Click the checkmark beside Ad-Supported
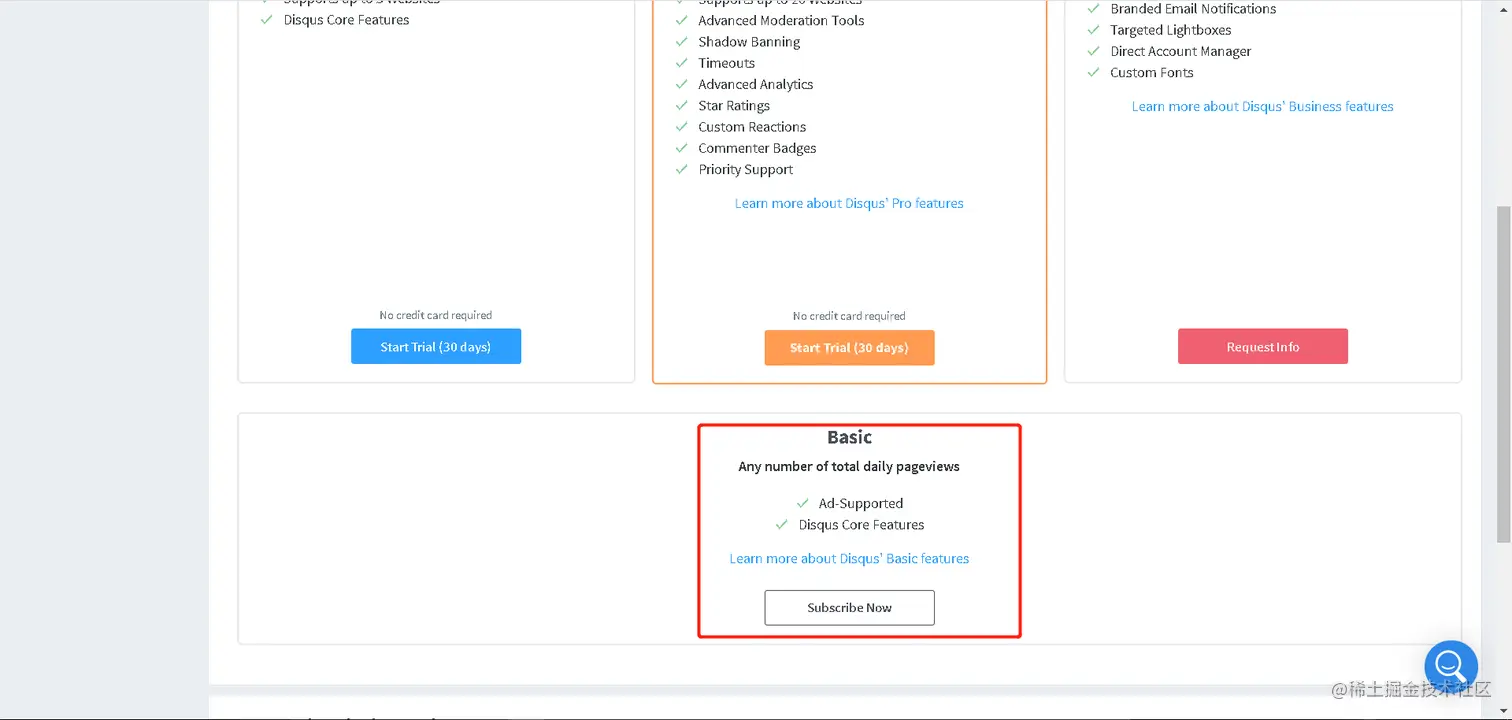The width and height of the screenshot is (1512, 720). (802, 503)
